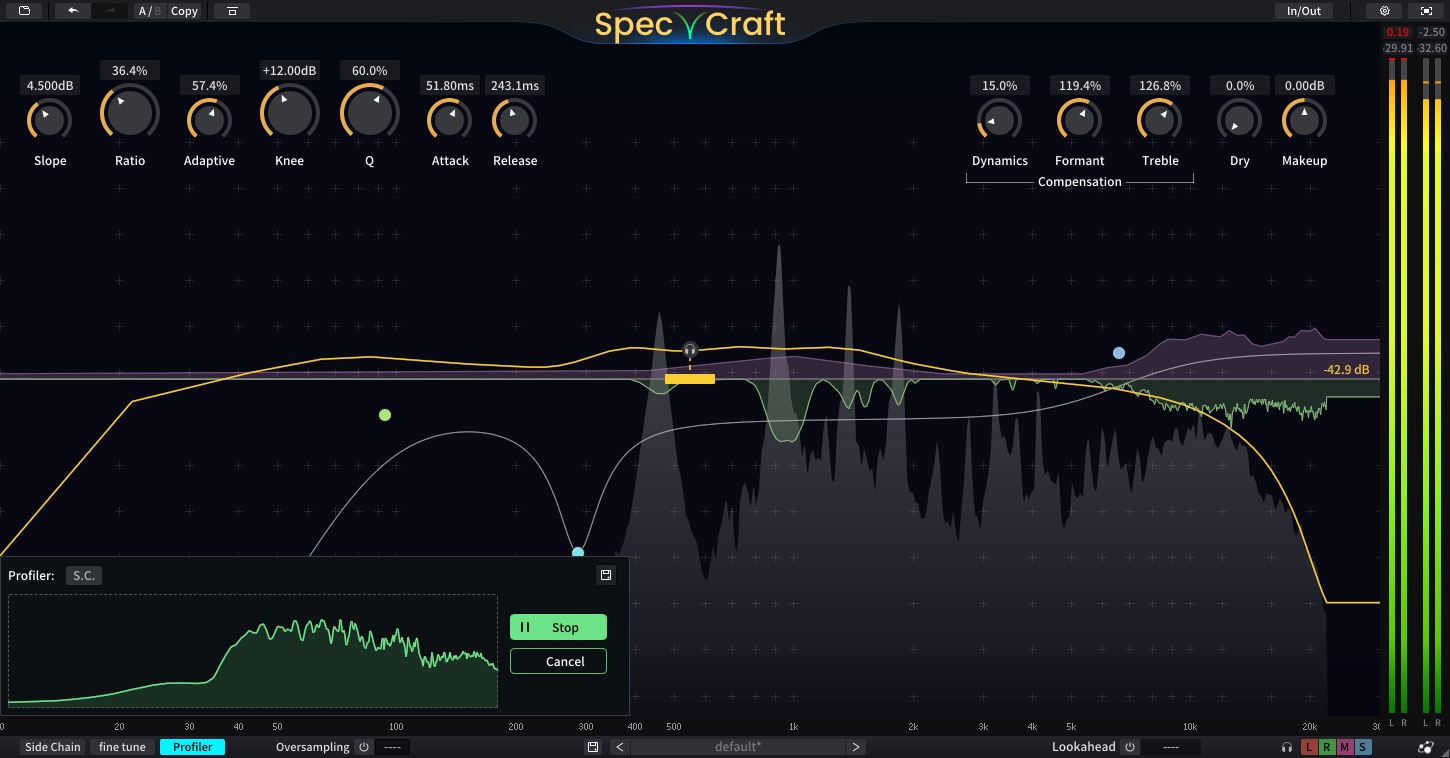Open the preset folder icon at top left
Screen dimensions: 1450x758
(x=24, y=11)
